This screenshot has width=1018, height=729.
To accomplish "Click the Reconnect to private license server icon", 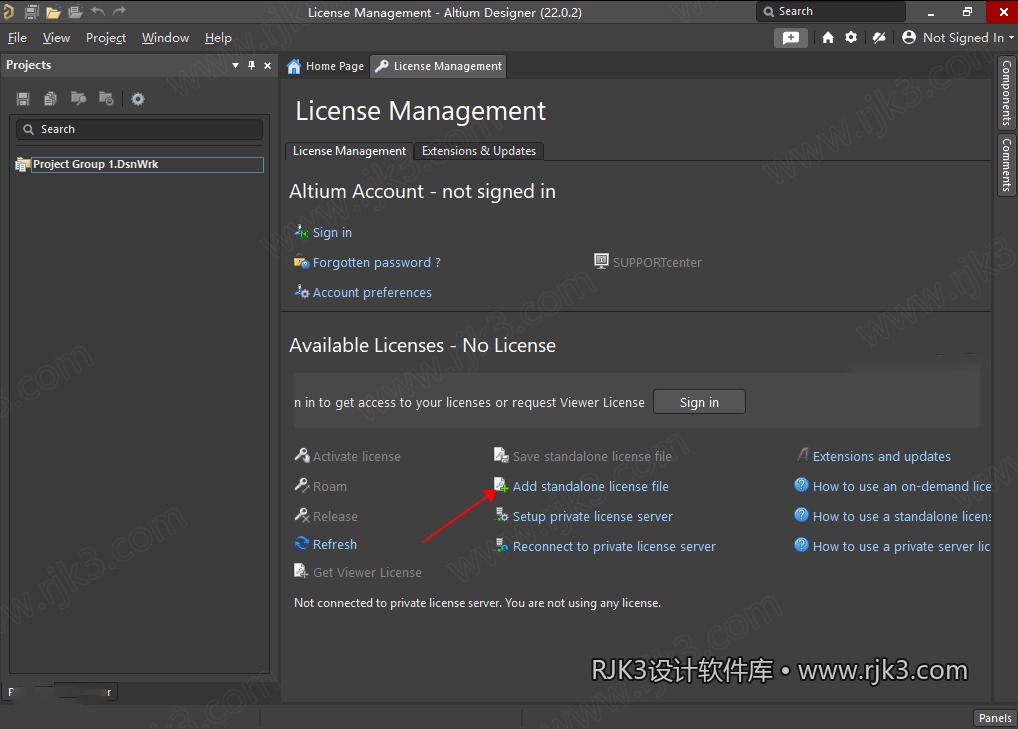I will coord(502,545).
